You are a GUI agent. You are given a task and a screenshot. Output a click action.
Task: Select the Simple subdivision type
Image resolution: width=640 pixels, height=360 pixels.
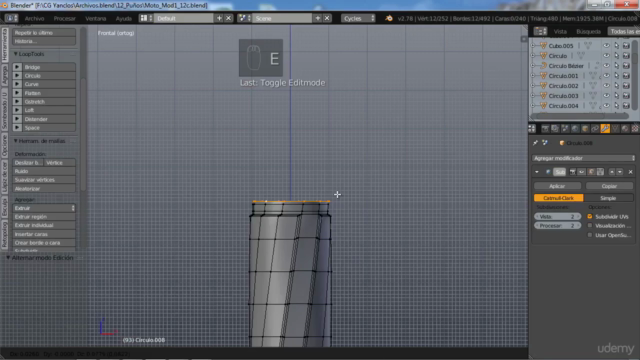(x=608, y=198)
